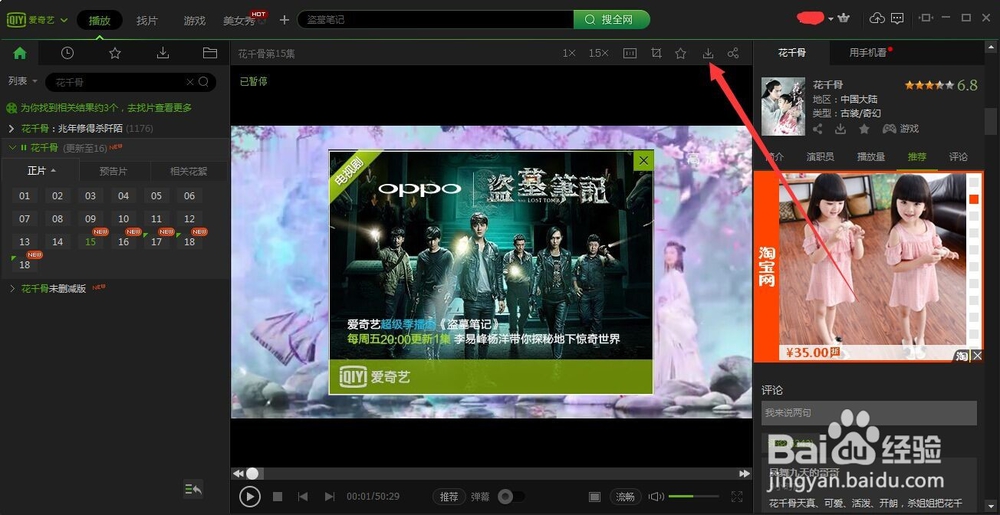Click the star icon next to 游戏 controller

(x=864, y=129)
